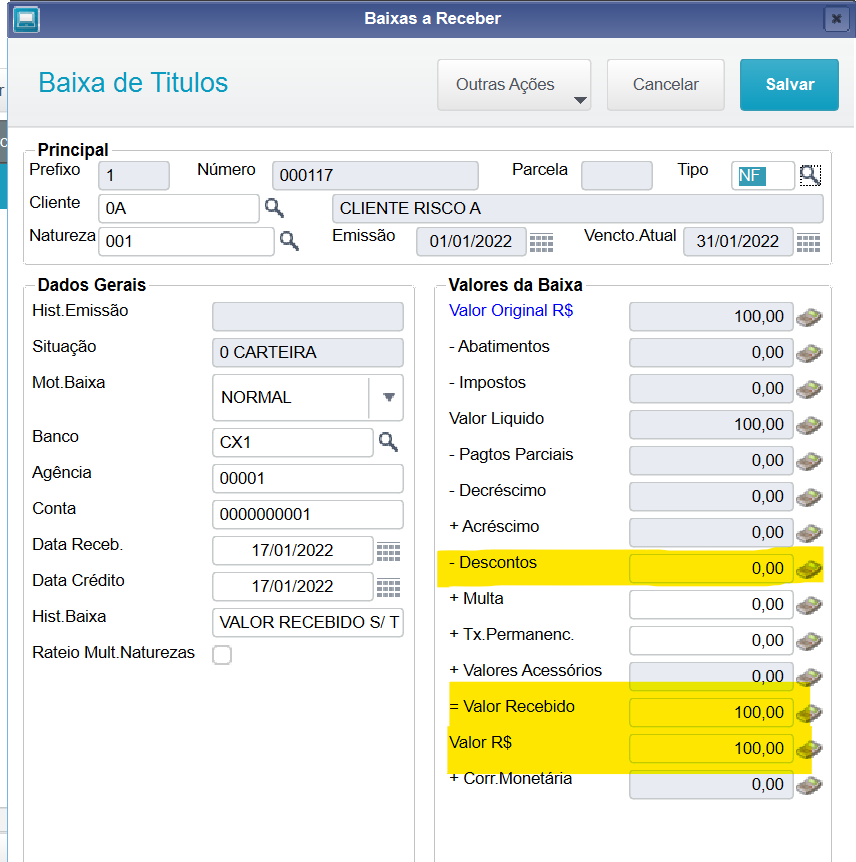Viewport: 856px width, 862px height.
Task: Click the Multa value field
Action: point(711,604)
